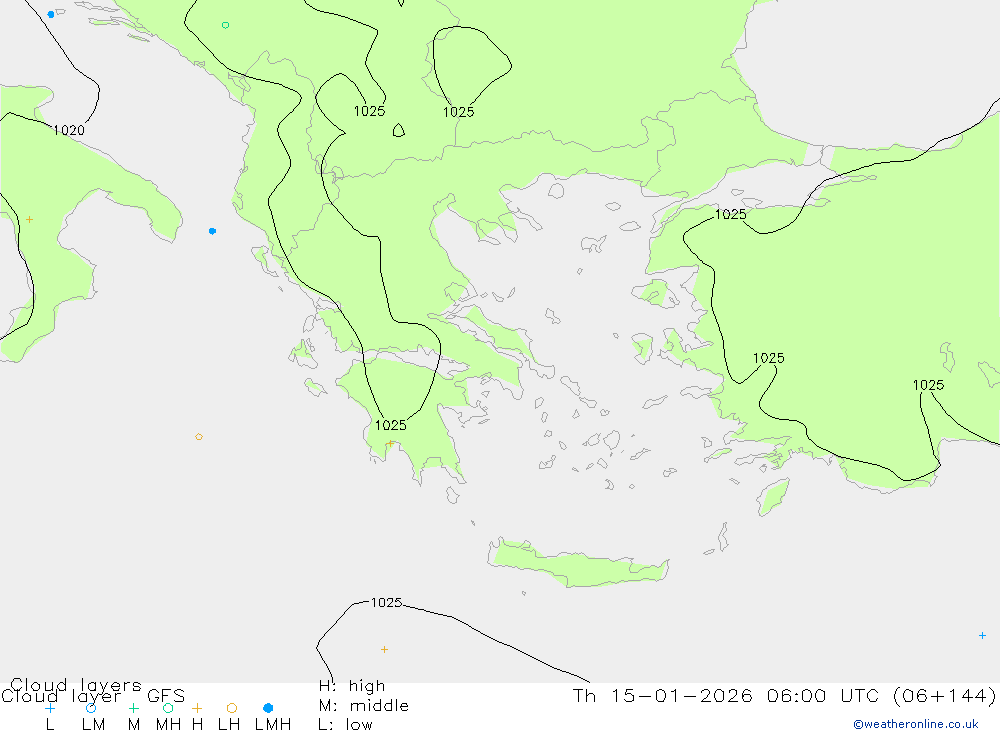Viewport: 1000px width, 733px height.
Task: Click the forecast date 'Th 15-01-2026 06:00 UTC'
Action: [726, 695]
